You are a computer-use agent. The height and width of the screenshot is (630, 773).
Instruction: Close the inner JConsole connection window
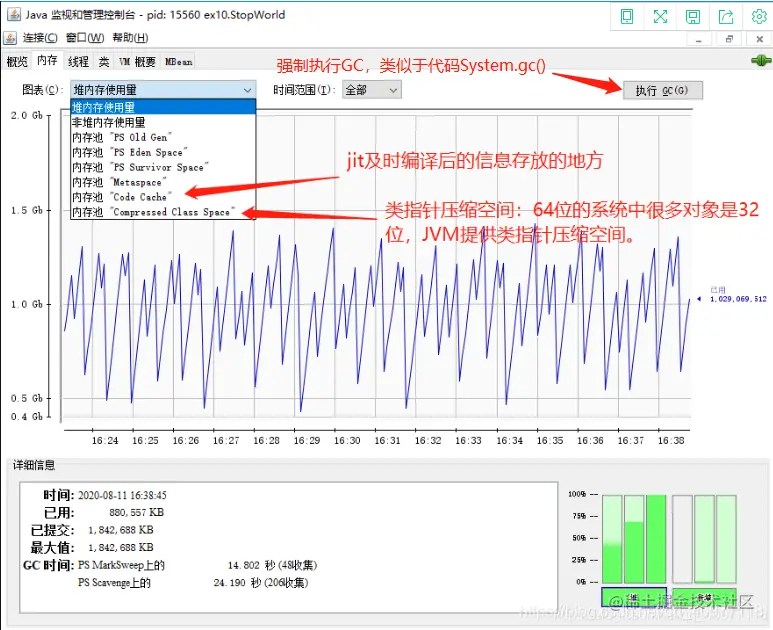[760, 38]
